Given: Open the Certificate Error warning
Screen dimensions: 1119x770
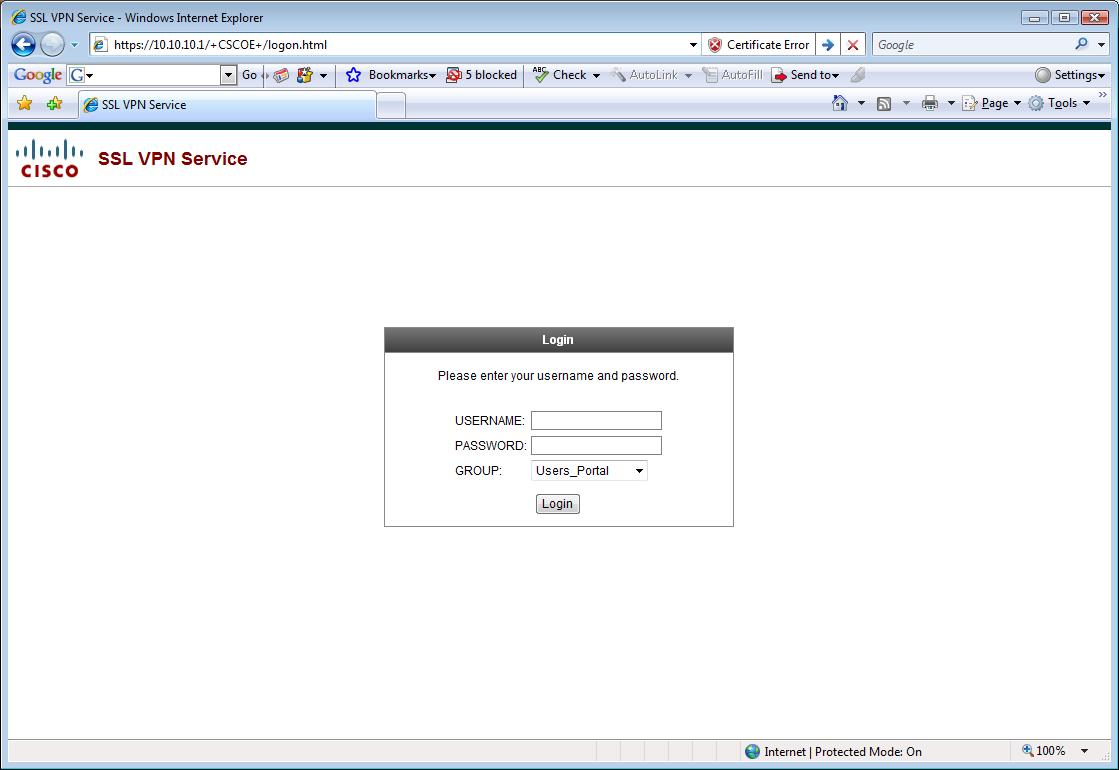Looking at the screenshot, I should [759, 44].
